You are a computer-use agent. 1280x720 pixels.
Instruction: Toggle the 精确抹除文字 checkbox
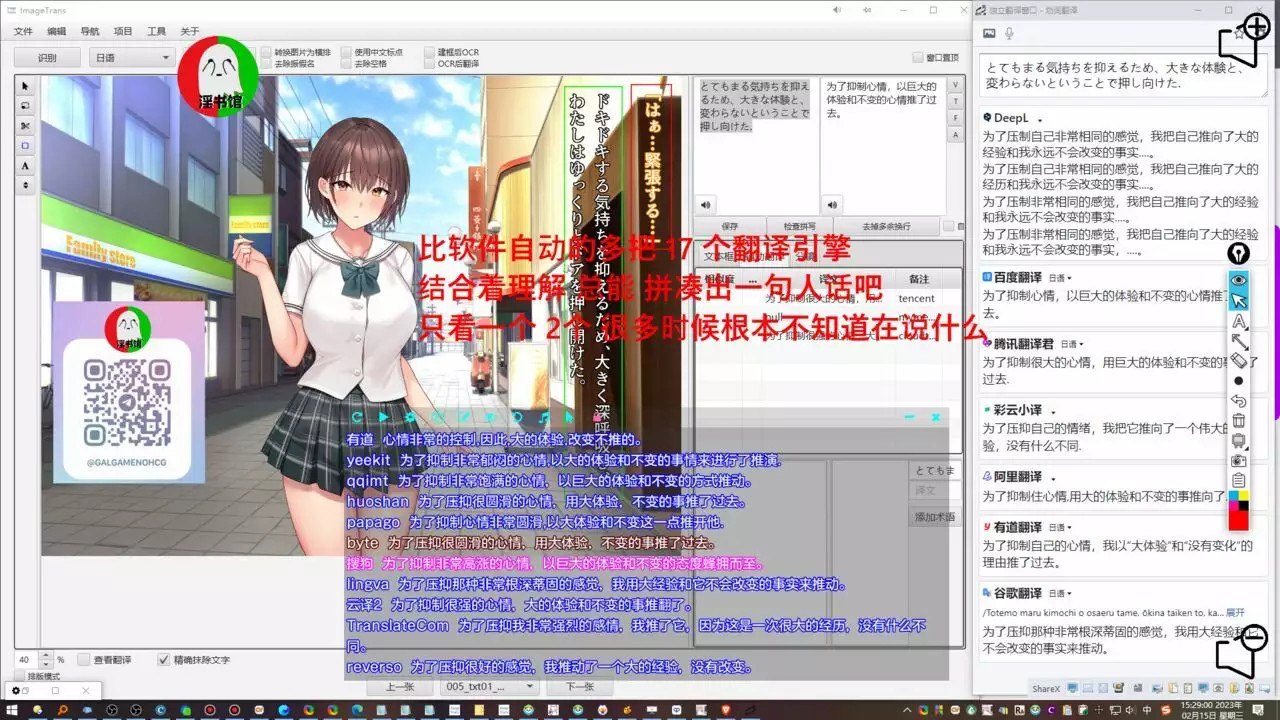(x=164, y=660)
